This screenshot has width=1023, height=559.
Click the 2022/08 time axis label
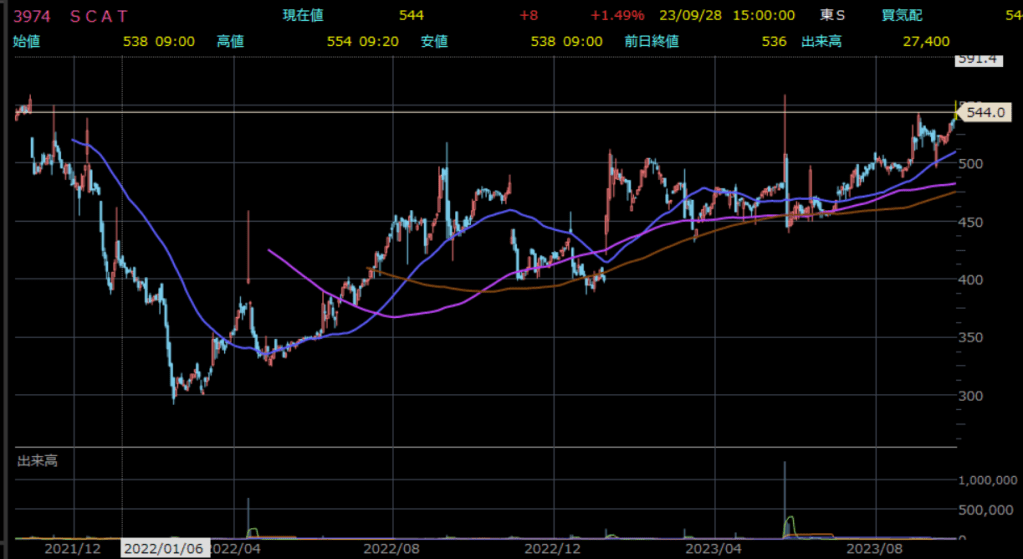(392, 548)
